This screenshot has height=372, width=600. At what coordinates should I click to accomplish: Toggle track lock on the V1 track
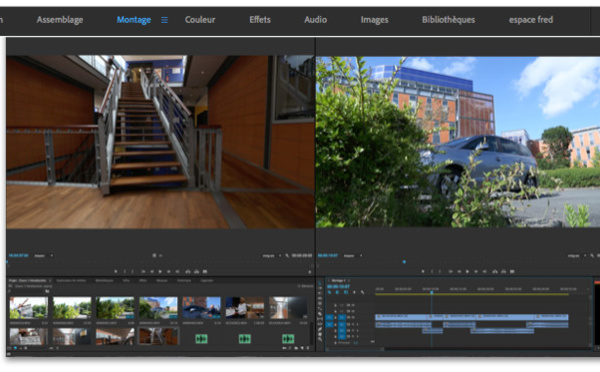tap(335, 318)
